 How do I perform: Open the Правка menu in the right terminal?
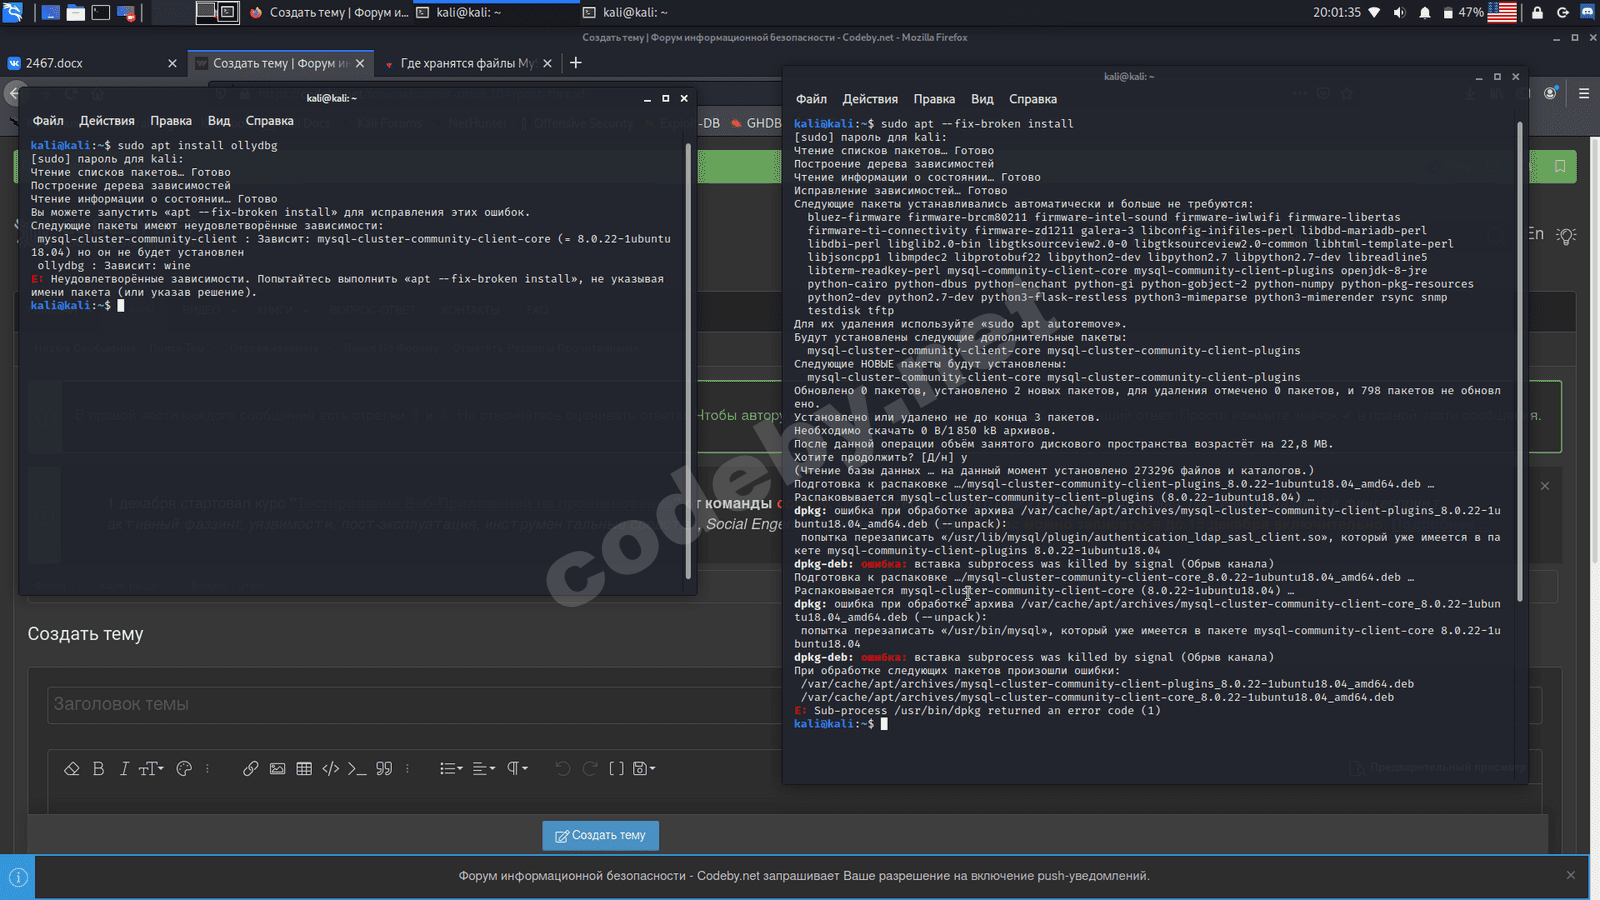933,99
